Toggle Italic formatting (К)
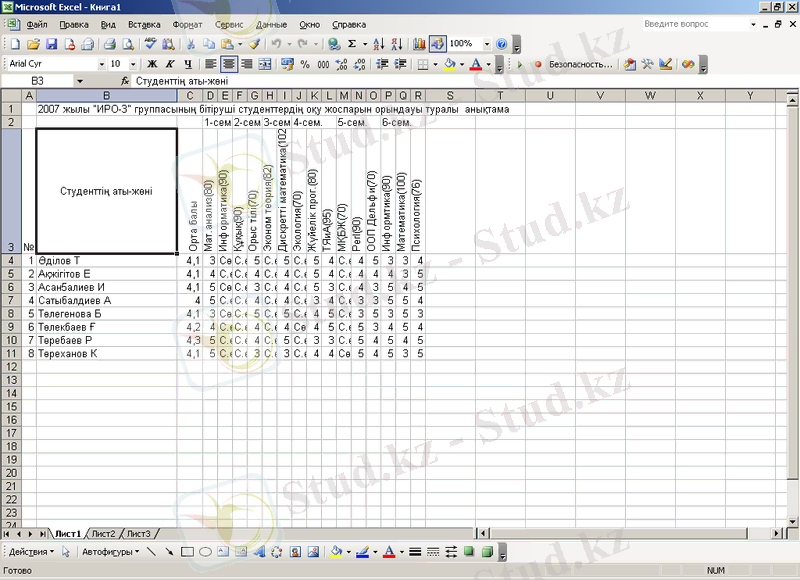This screenshot has width=800, height=580. (170, 64)
